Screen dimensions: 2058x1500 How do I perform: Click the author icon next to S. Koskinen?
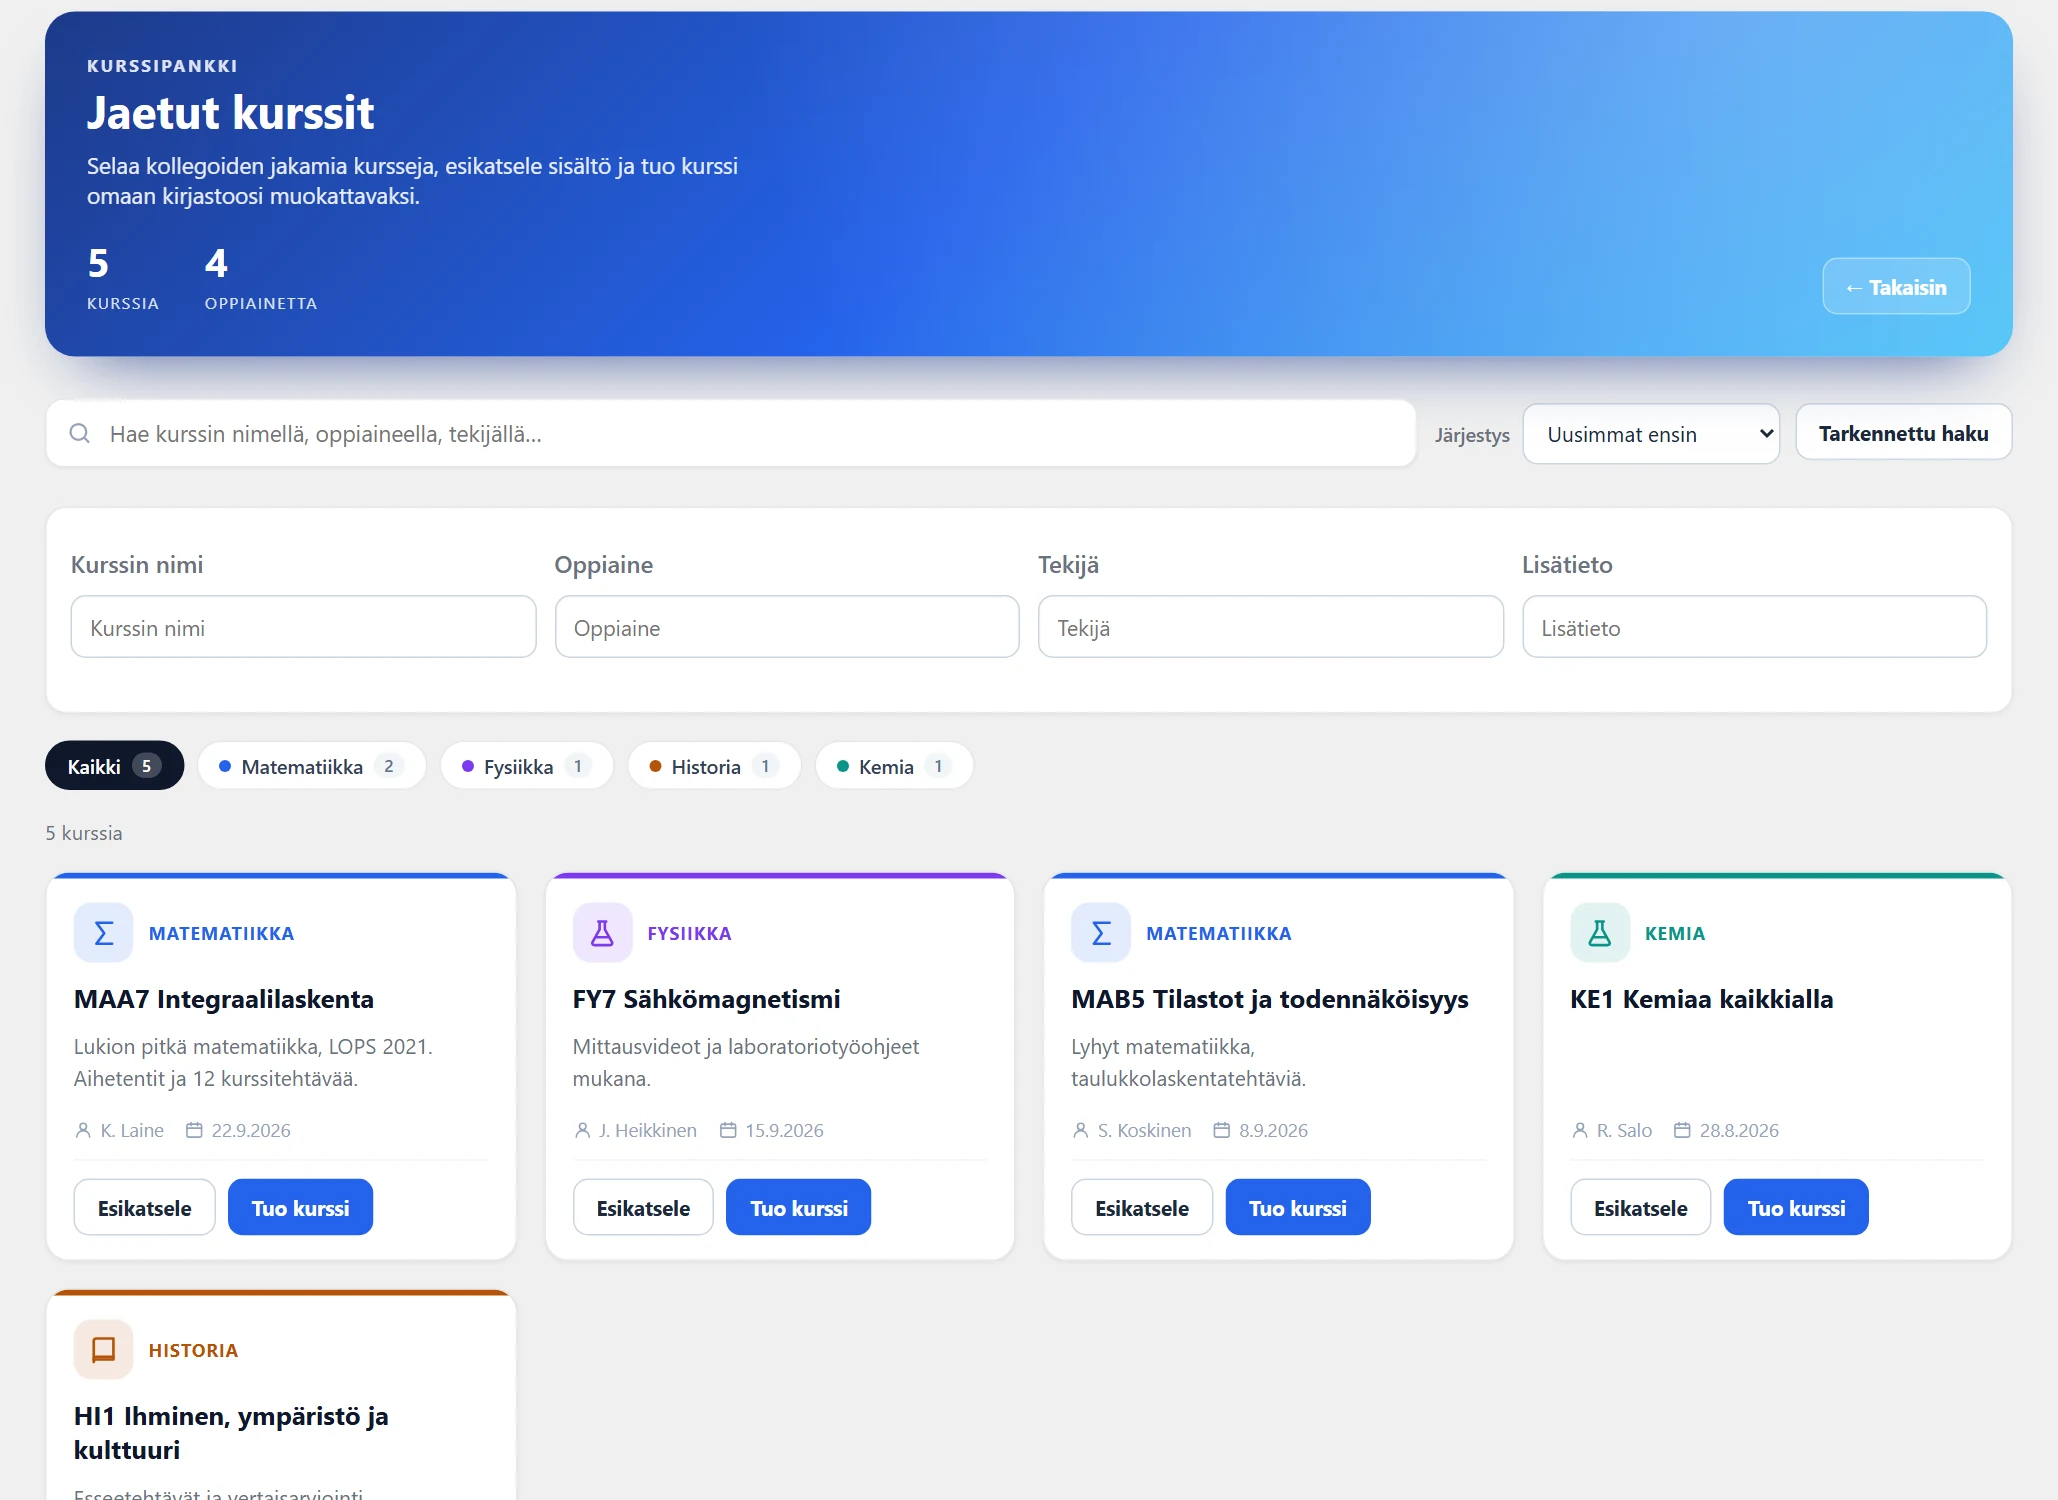1080,1130
